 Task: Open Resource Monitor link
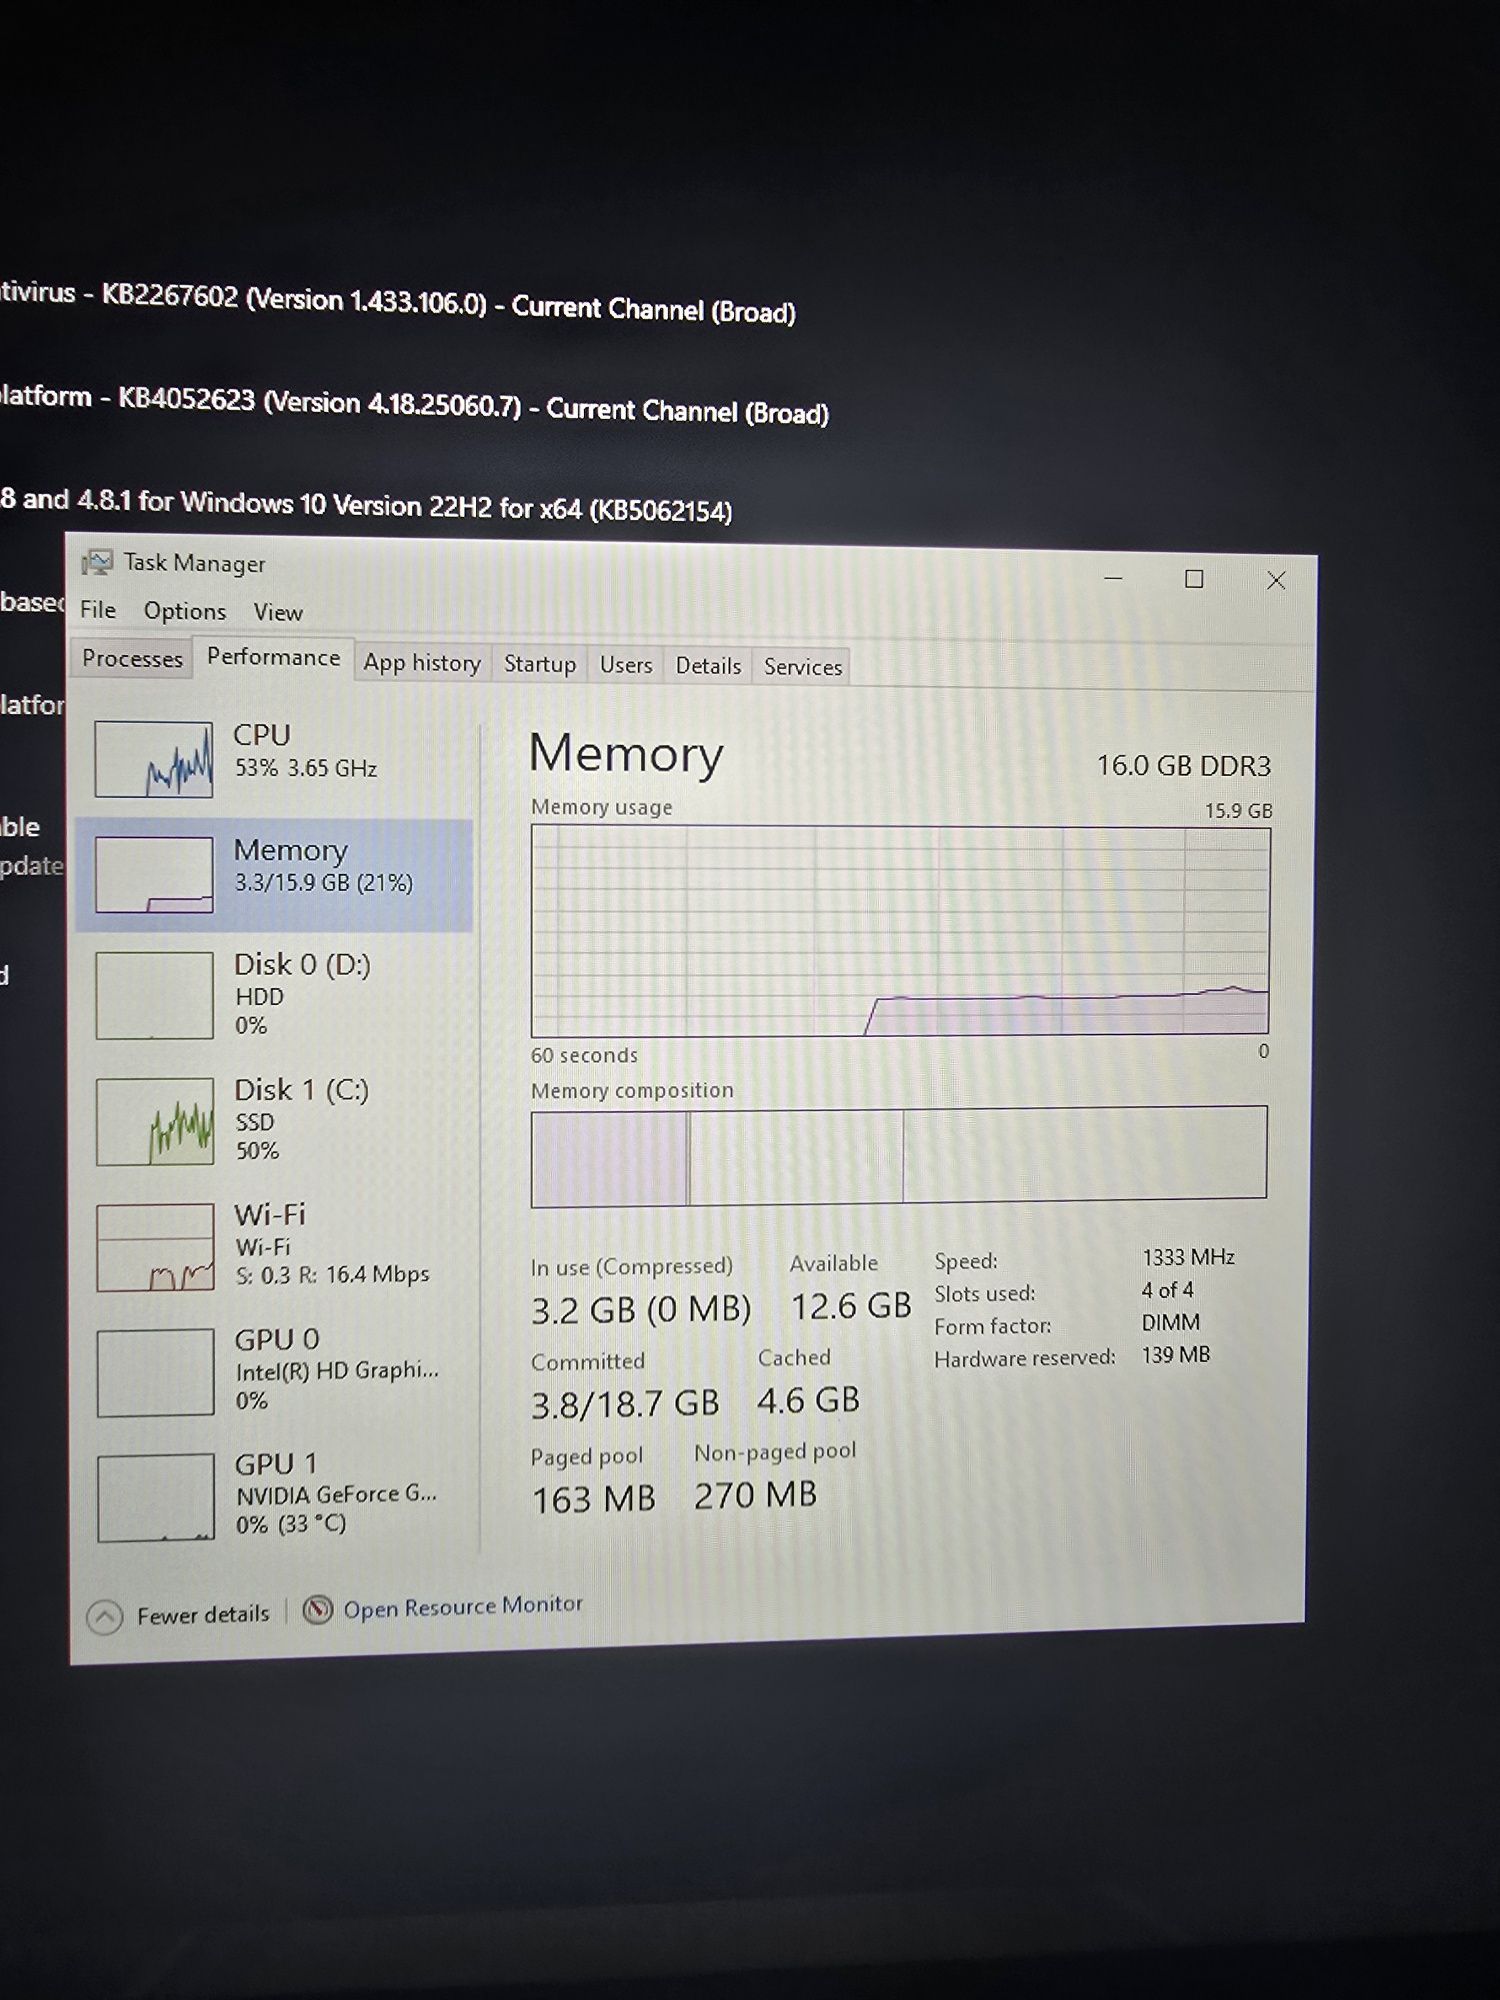(463, 1606)
